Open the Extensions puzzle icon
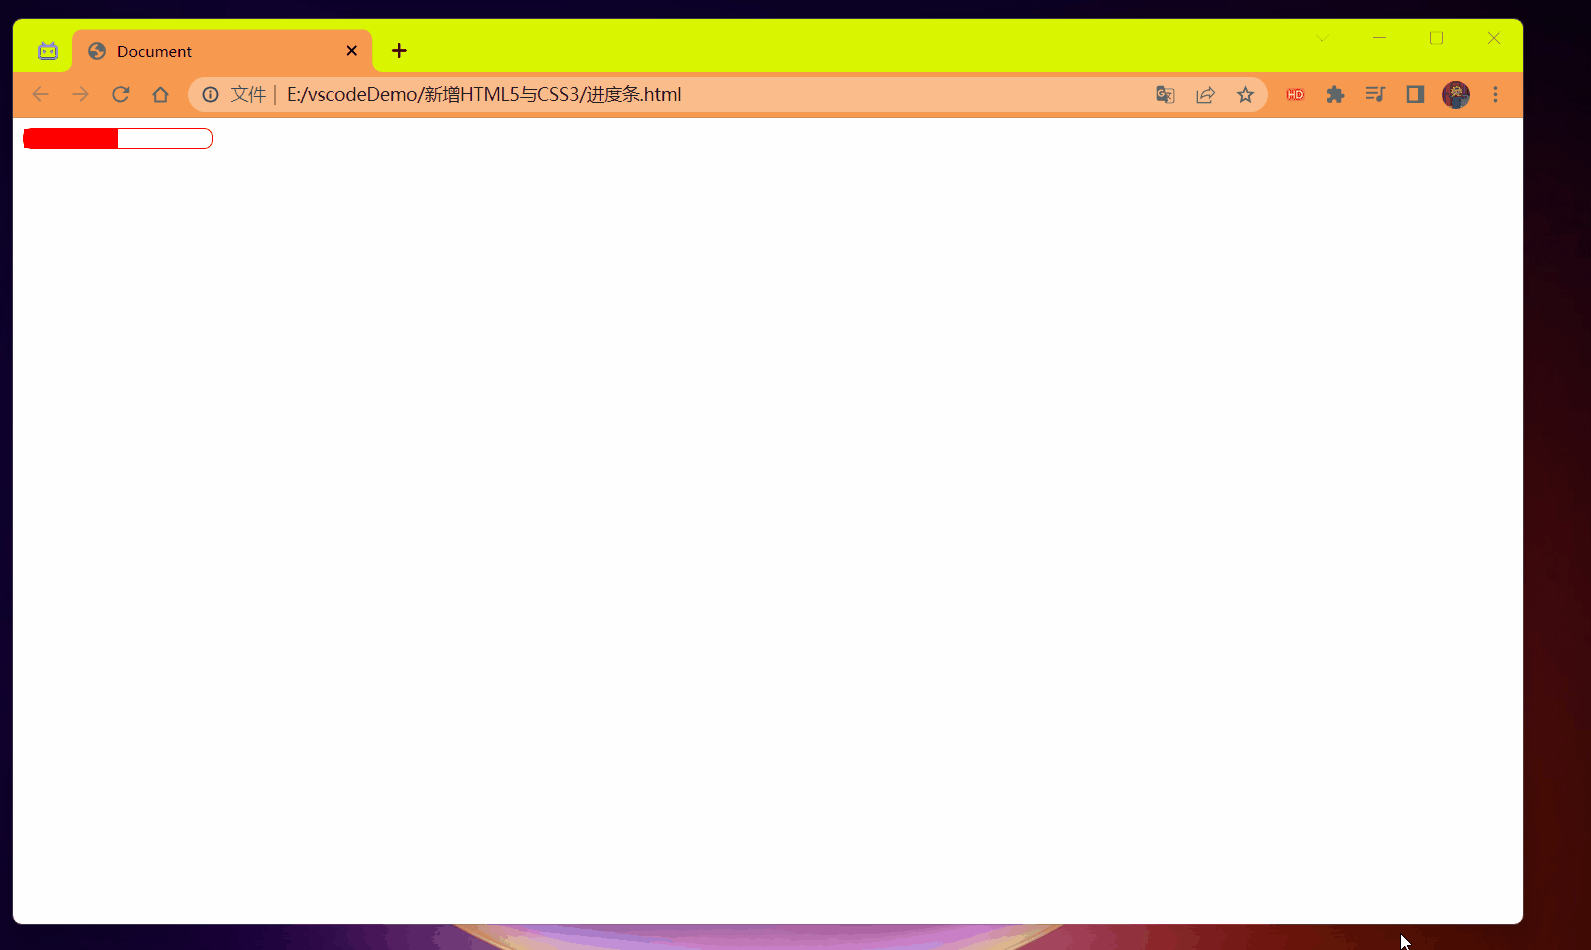Image resolution: width=1591 pixels, height=950 pixels. (x=1335, y=94)
